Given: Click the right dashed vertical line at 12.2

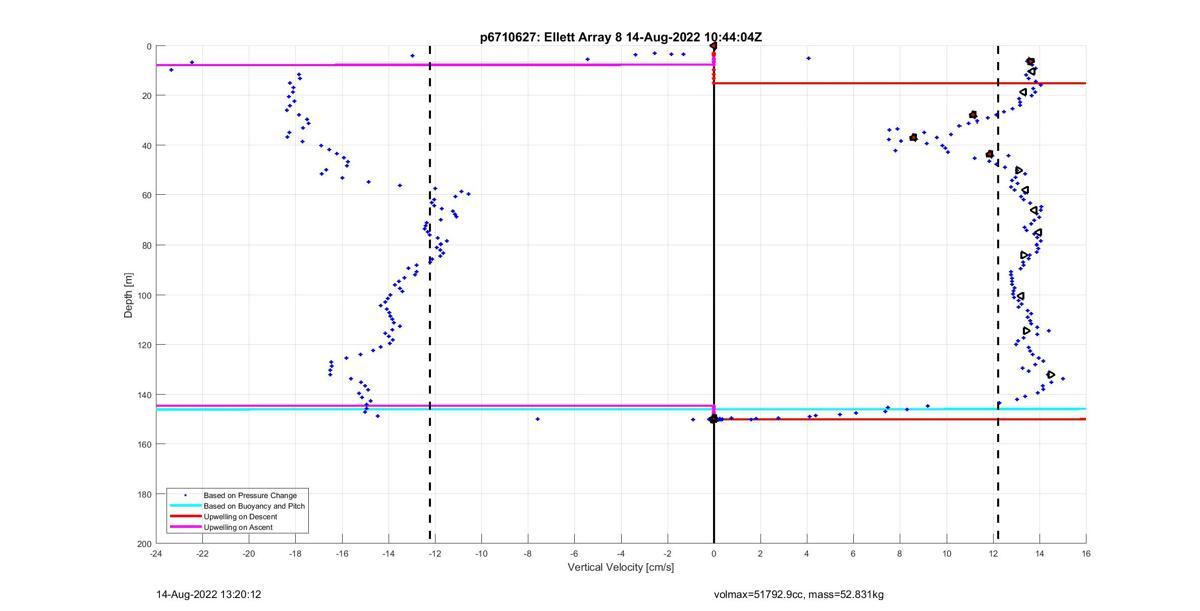Looking at the screenshot, I should pyautogui.click(x=997, y=294).
